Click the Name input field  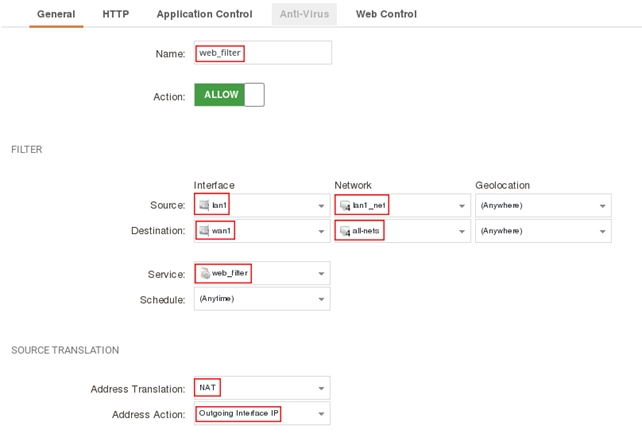click(x=263, y=53)
